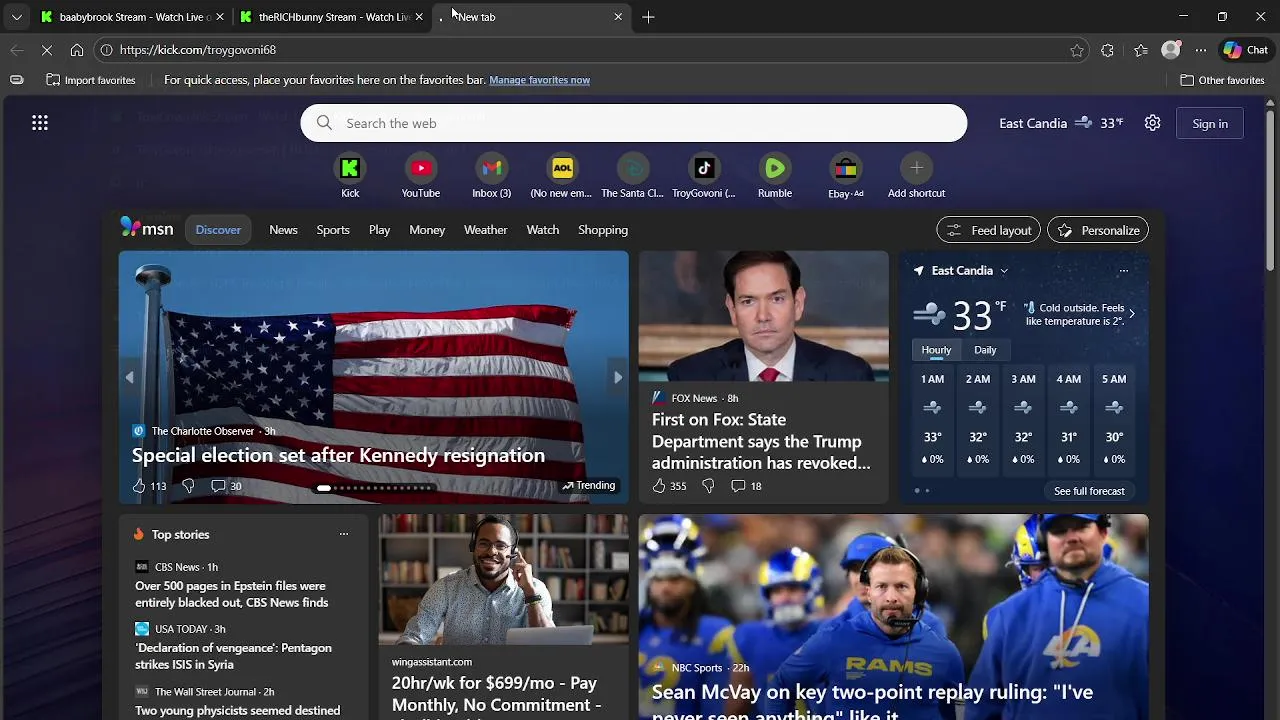Open the browser profile avatar
Screen dimensions: 1280x720
click(x=1171, y=50)
